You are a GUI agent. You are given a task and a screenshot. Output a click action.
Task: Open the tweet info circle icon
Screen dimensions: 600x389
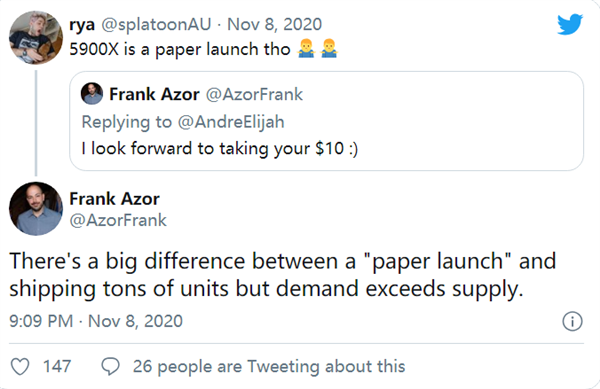[572, 321]
